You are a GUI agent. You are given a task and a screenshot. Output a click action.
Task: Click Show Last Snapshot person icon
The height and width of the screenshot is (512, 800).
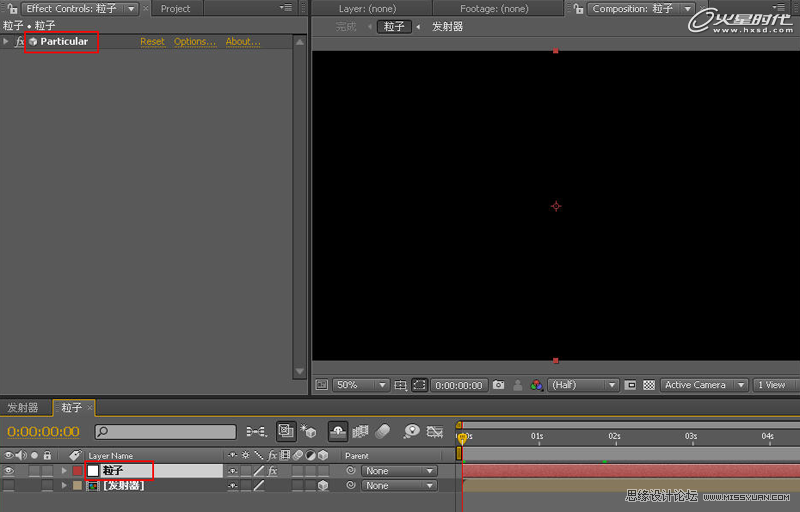517,385
